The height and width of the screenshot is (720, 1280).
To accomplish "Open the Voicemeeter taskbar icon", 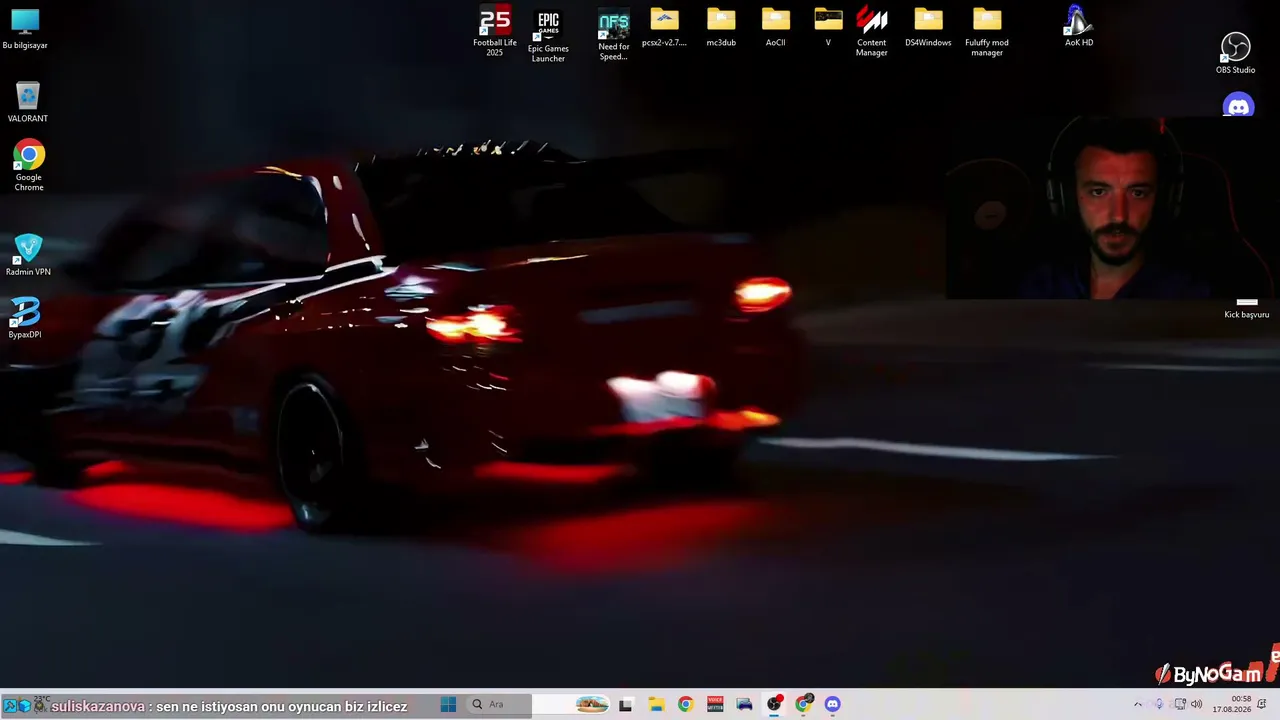I will coord(715,704).
